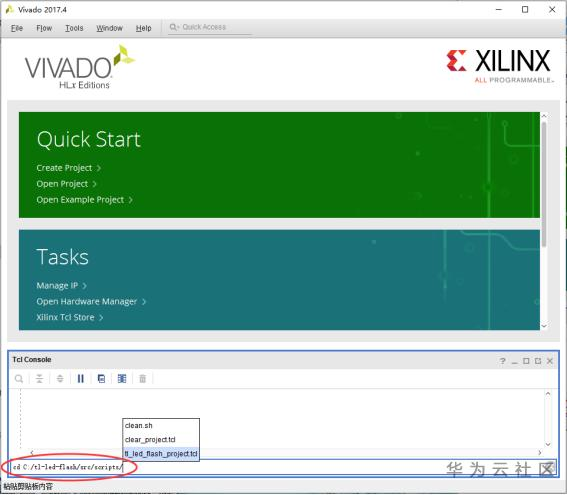
Task: Toggle column selection mode in Tcl Console
Action: 122,379
